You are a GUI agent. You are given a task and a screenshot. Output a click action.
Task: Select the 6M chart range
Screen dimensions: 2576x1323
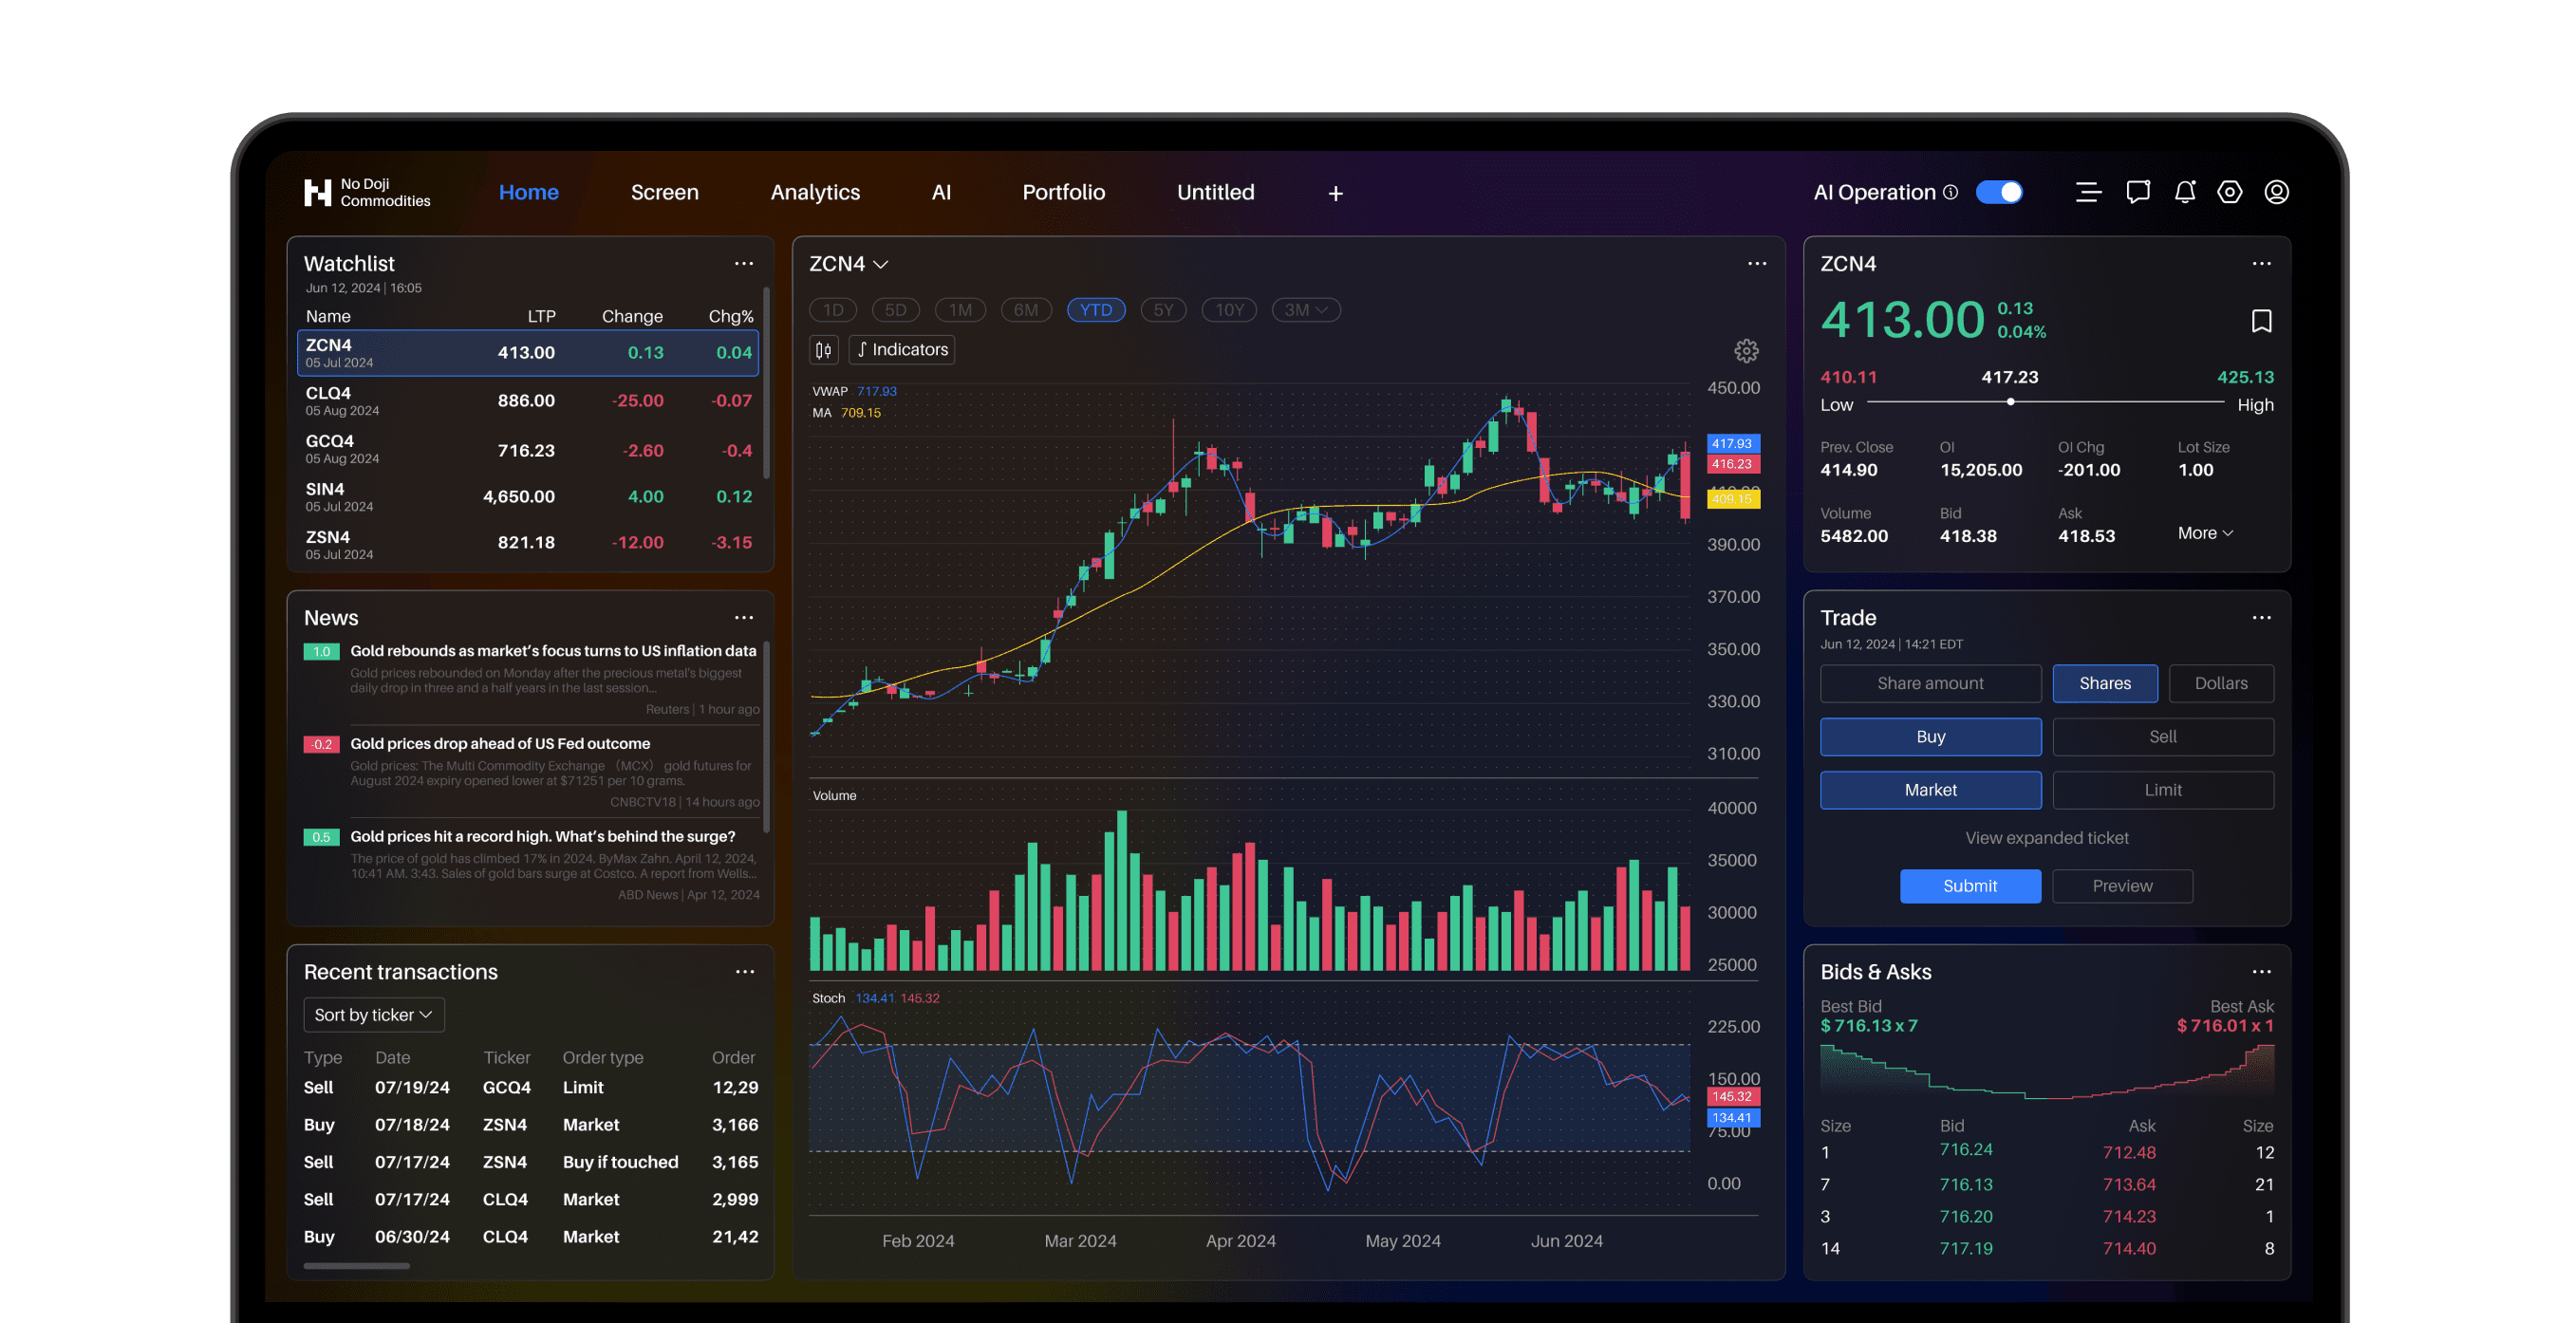coord(1026,310)
